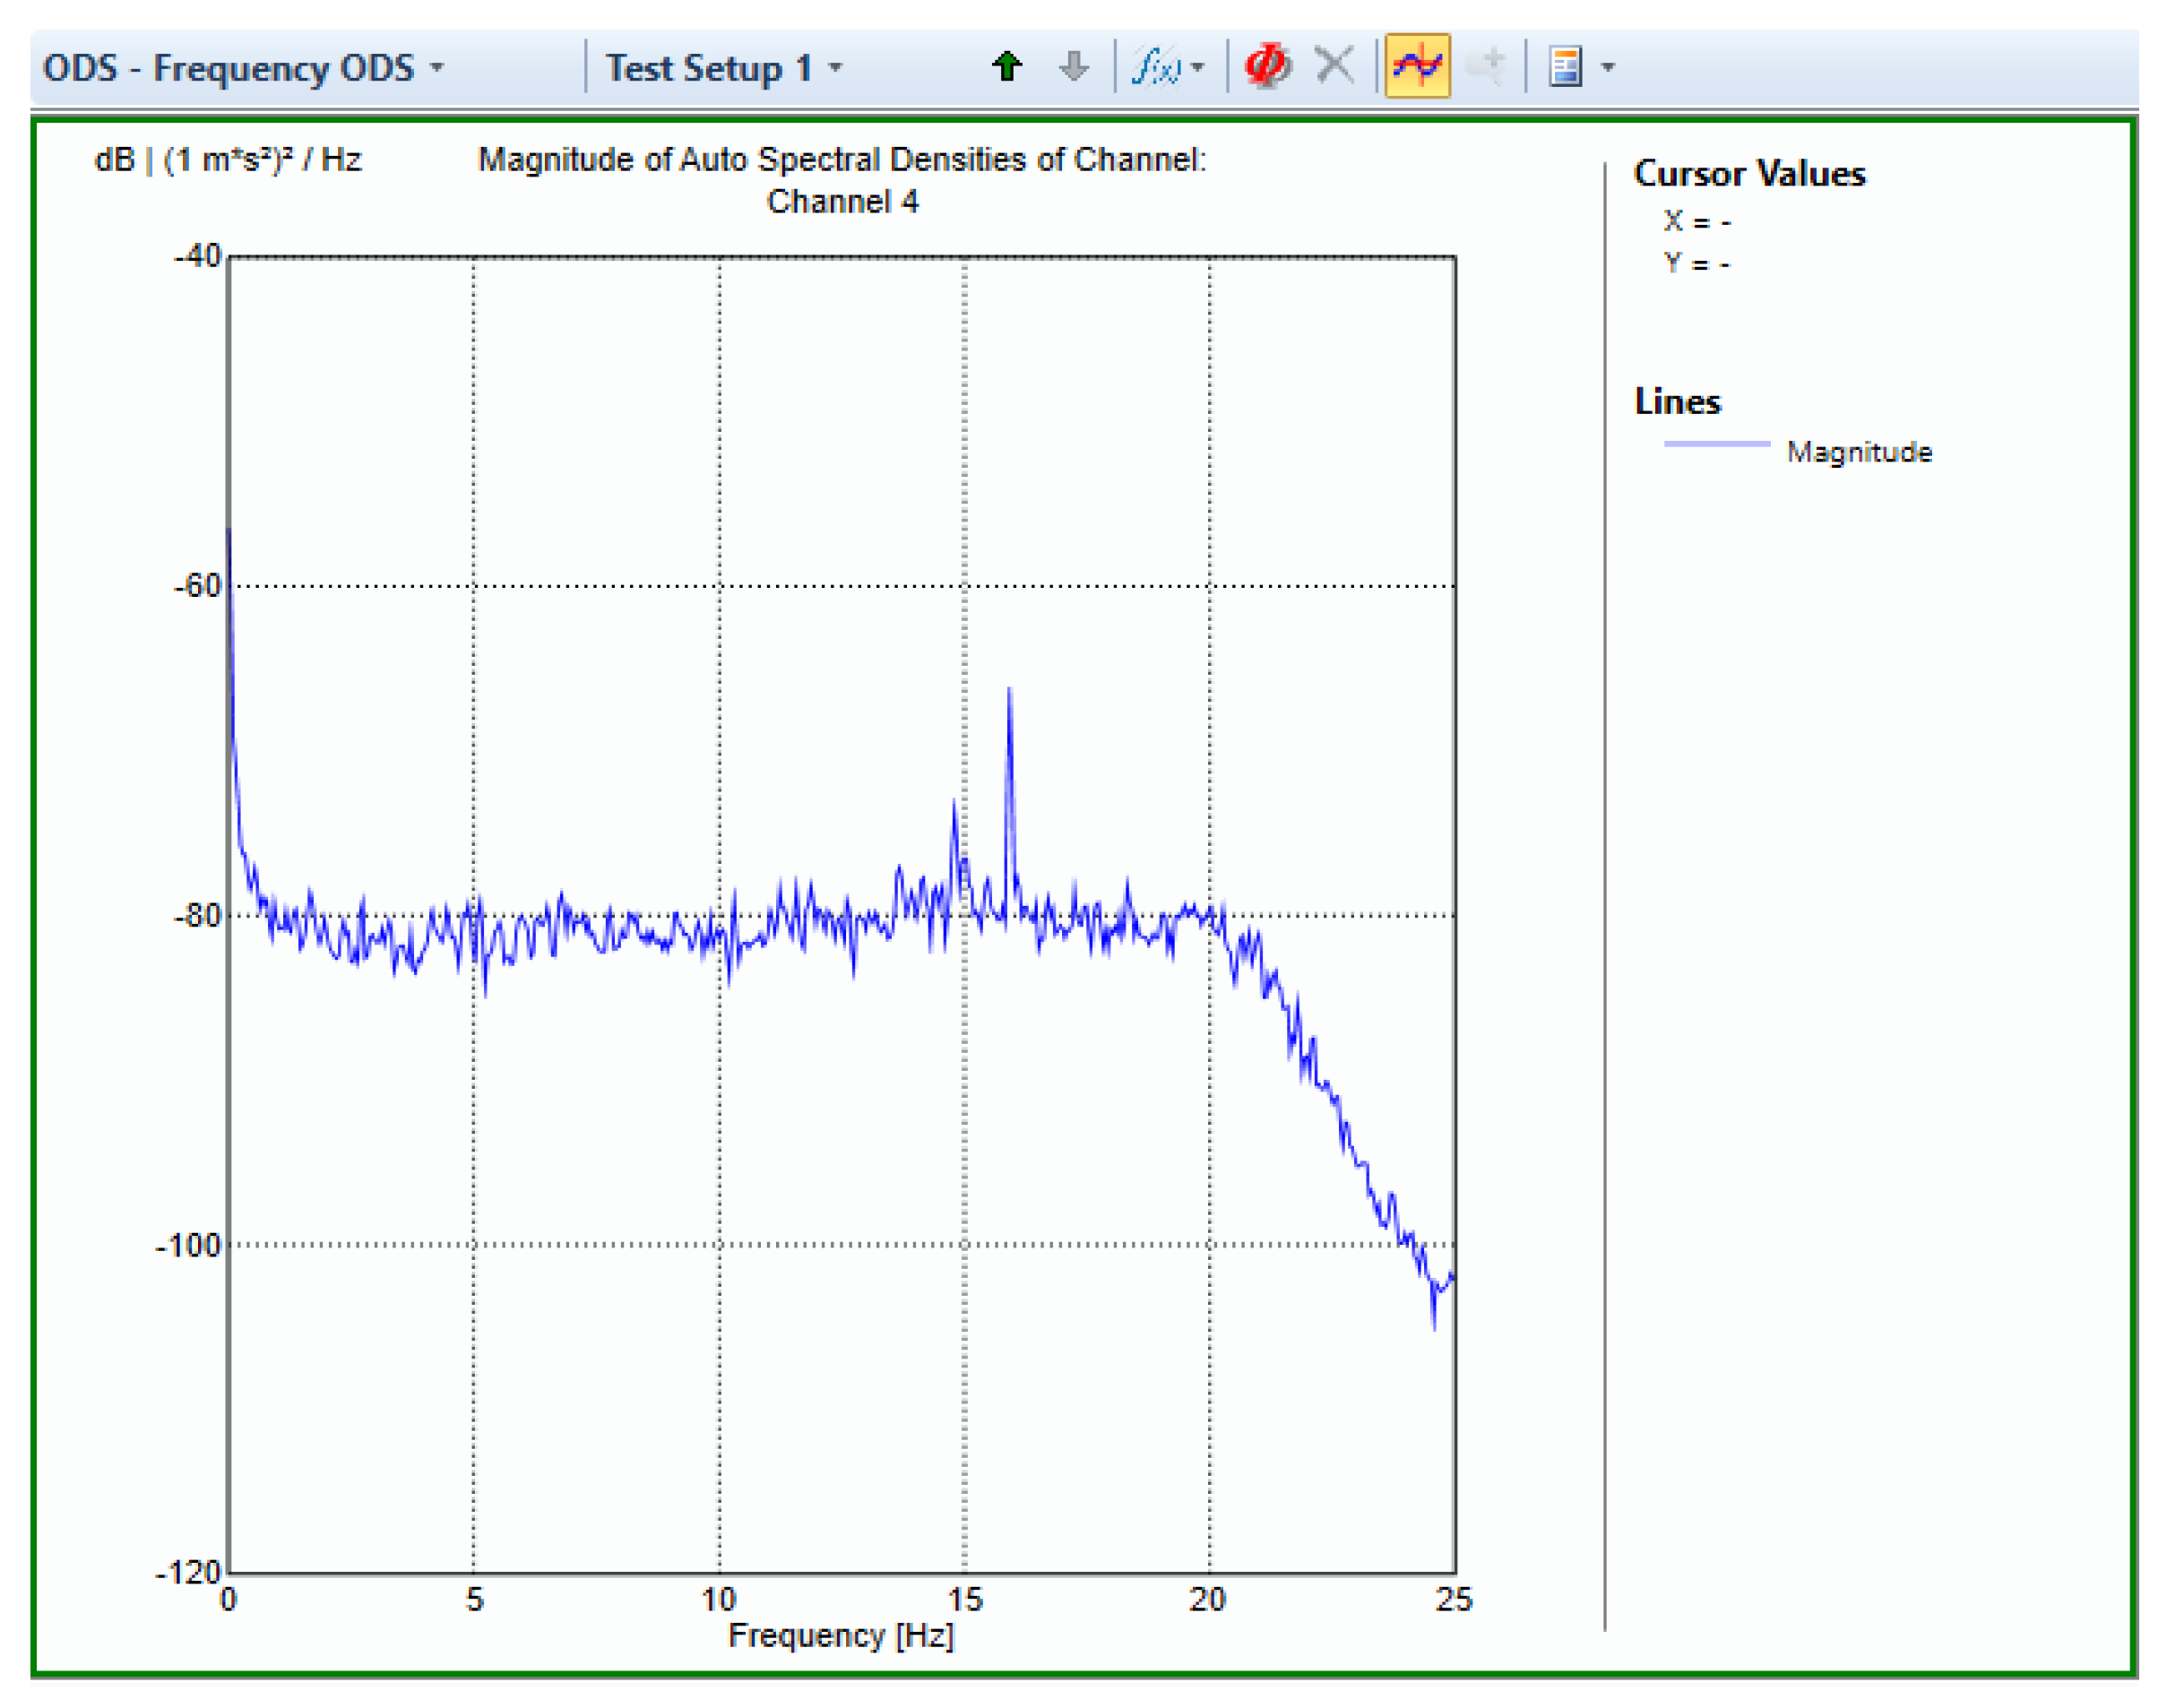Click the Cursor Values heading
This screenshot has height=1708, width=2167.
tap(1749, 174)
